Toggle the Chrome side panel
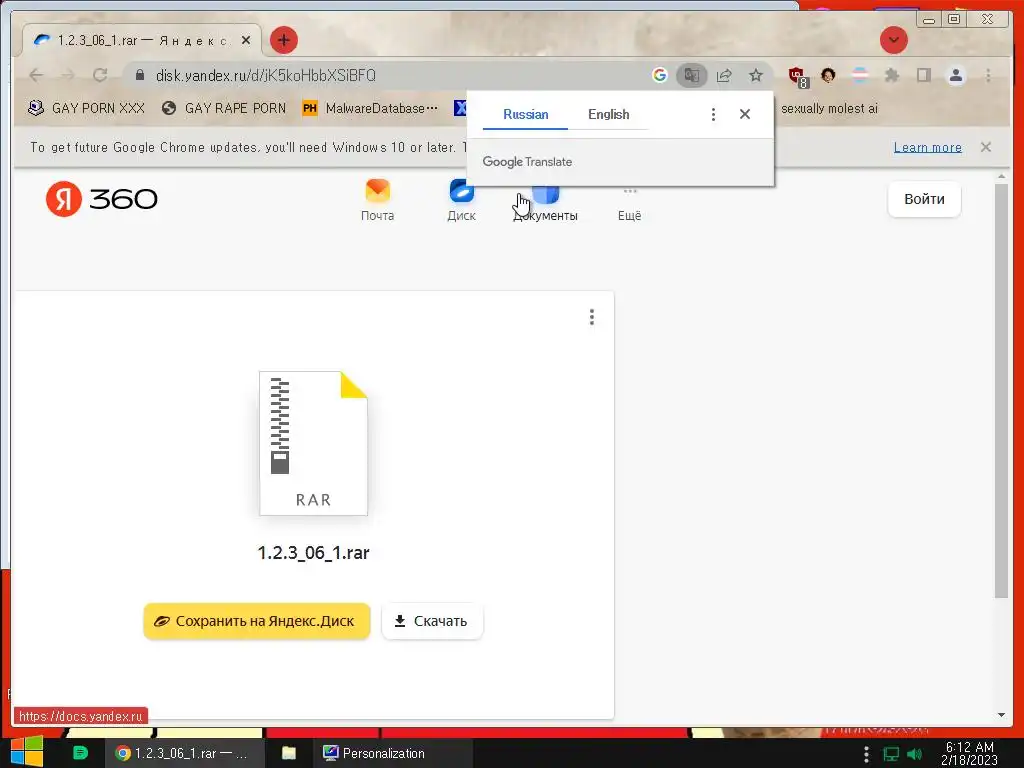 923,76
